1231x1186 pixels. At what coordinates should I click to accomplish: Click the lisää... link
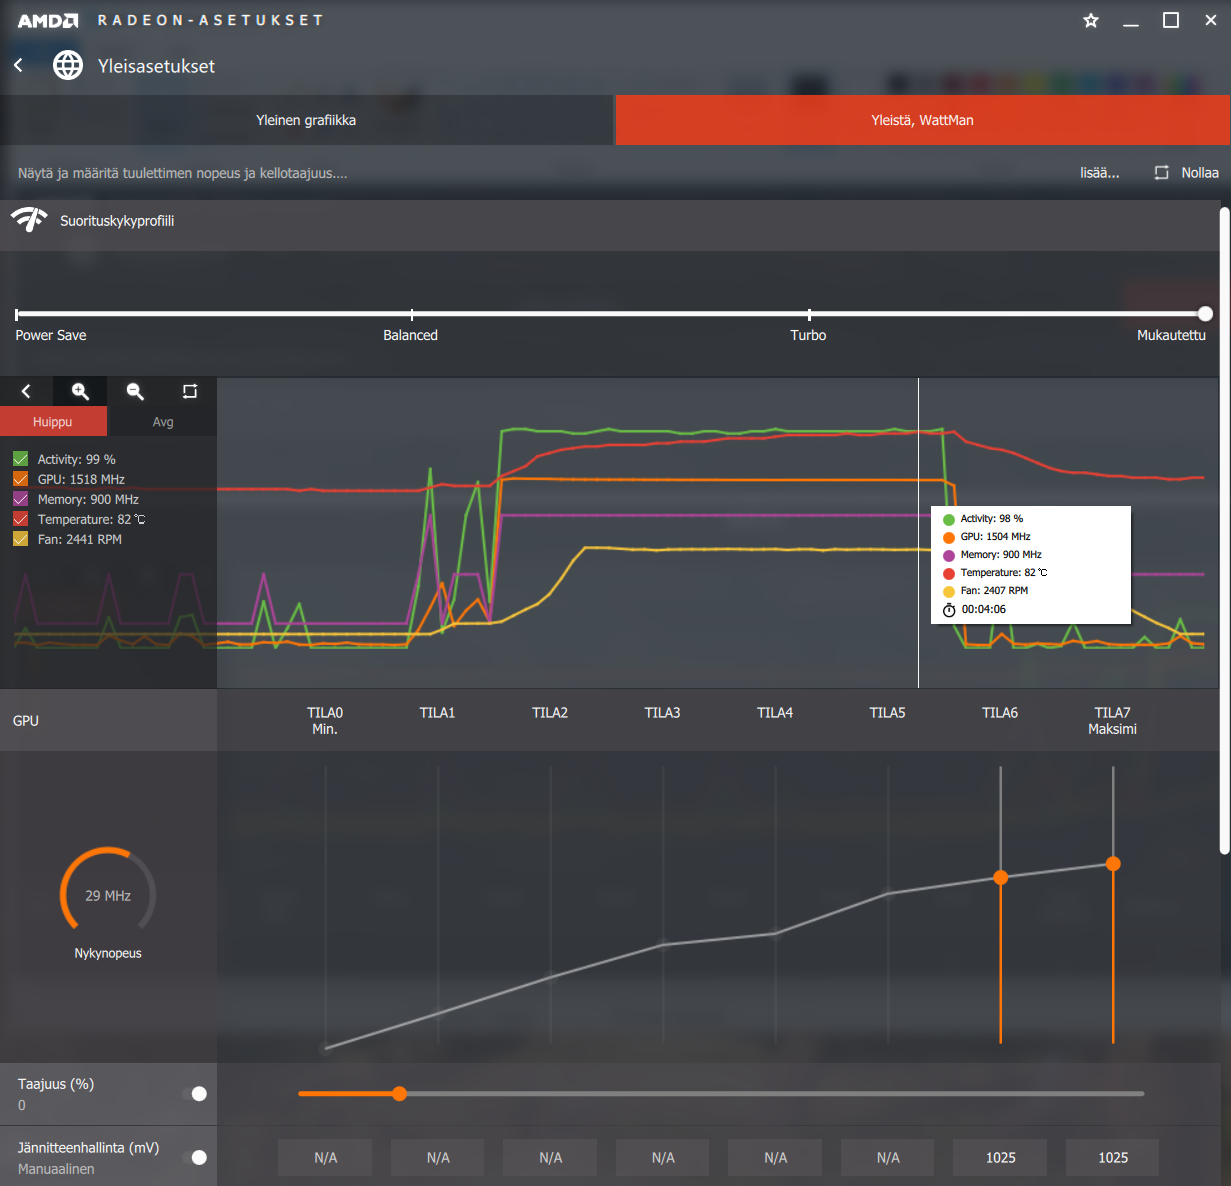1099,173
